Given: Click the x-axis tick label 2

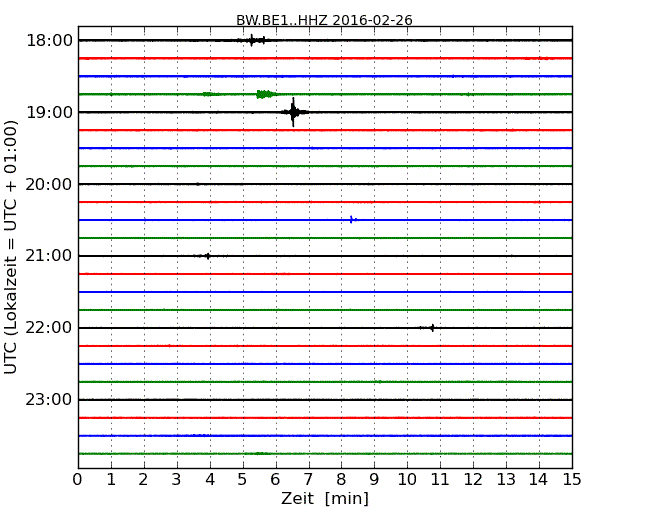Looking at the screenshot, I should pos(143,479).
